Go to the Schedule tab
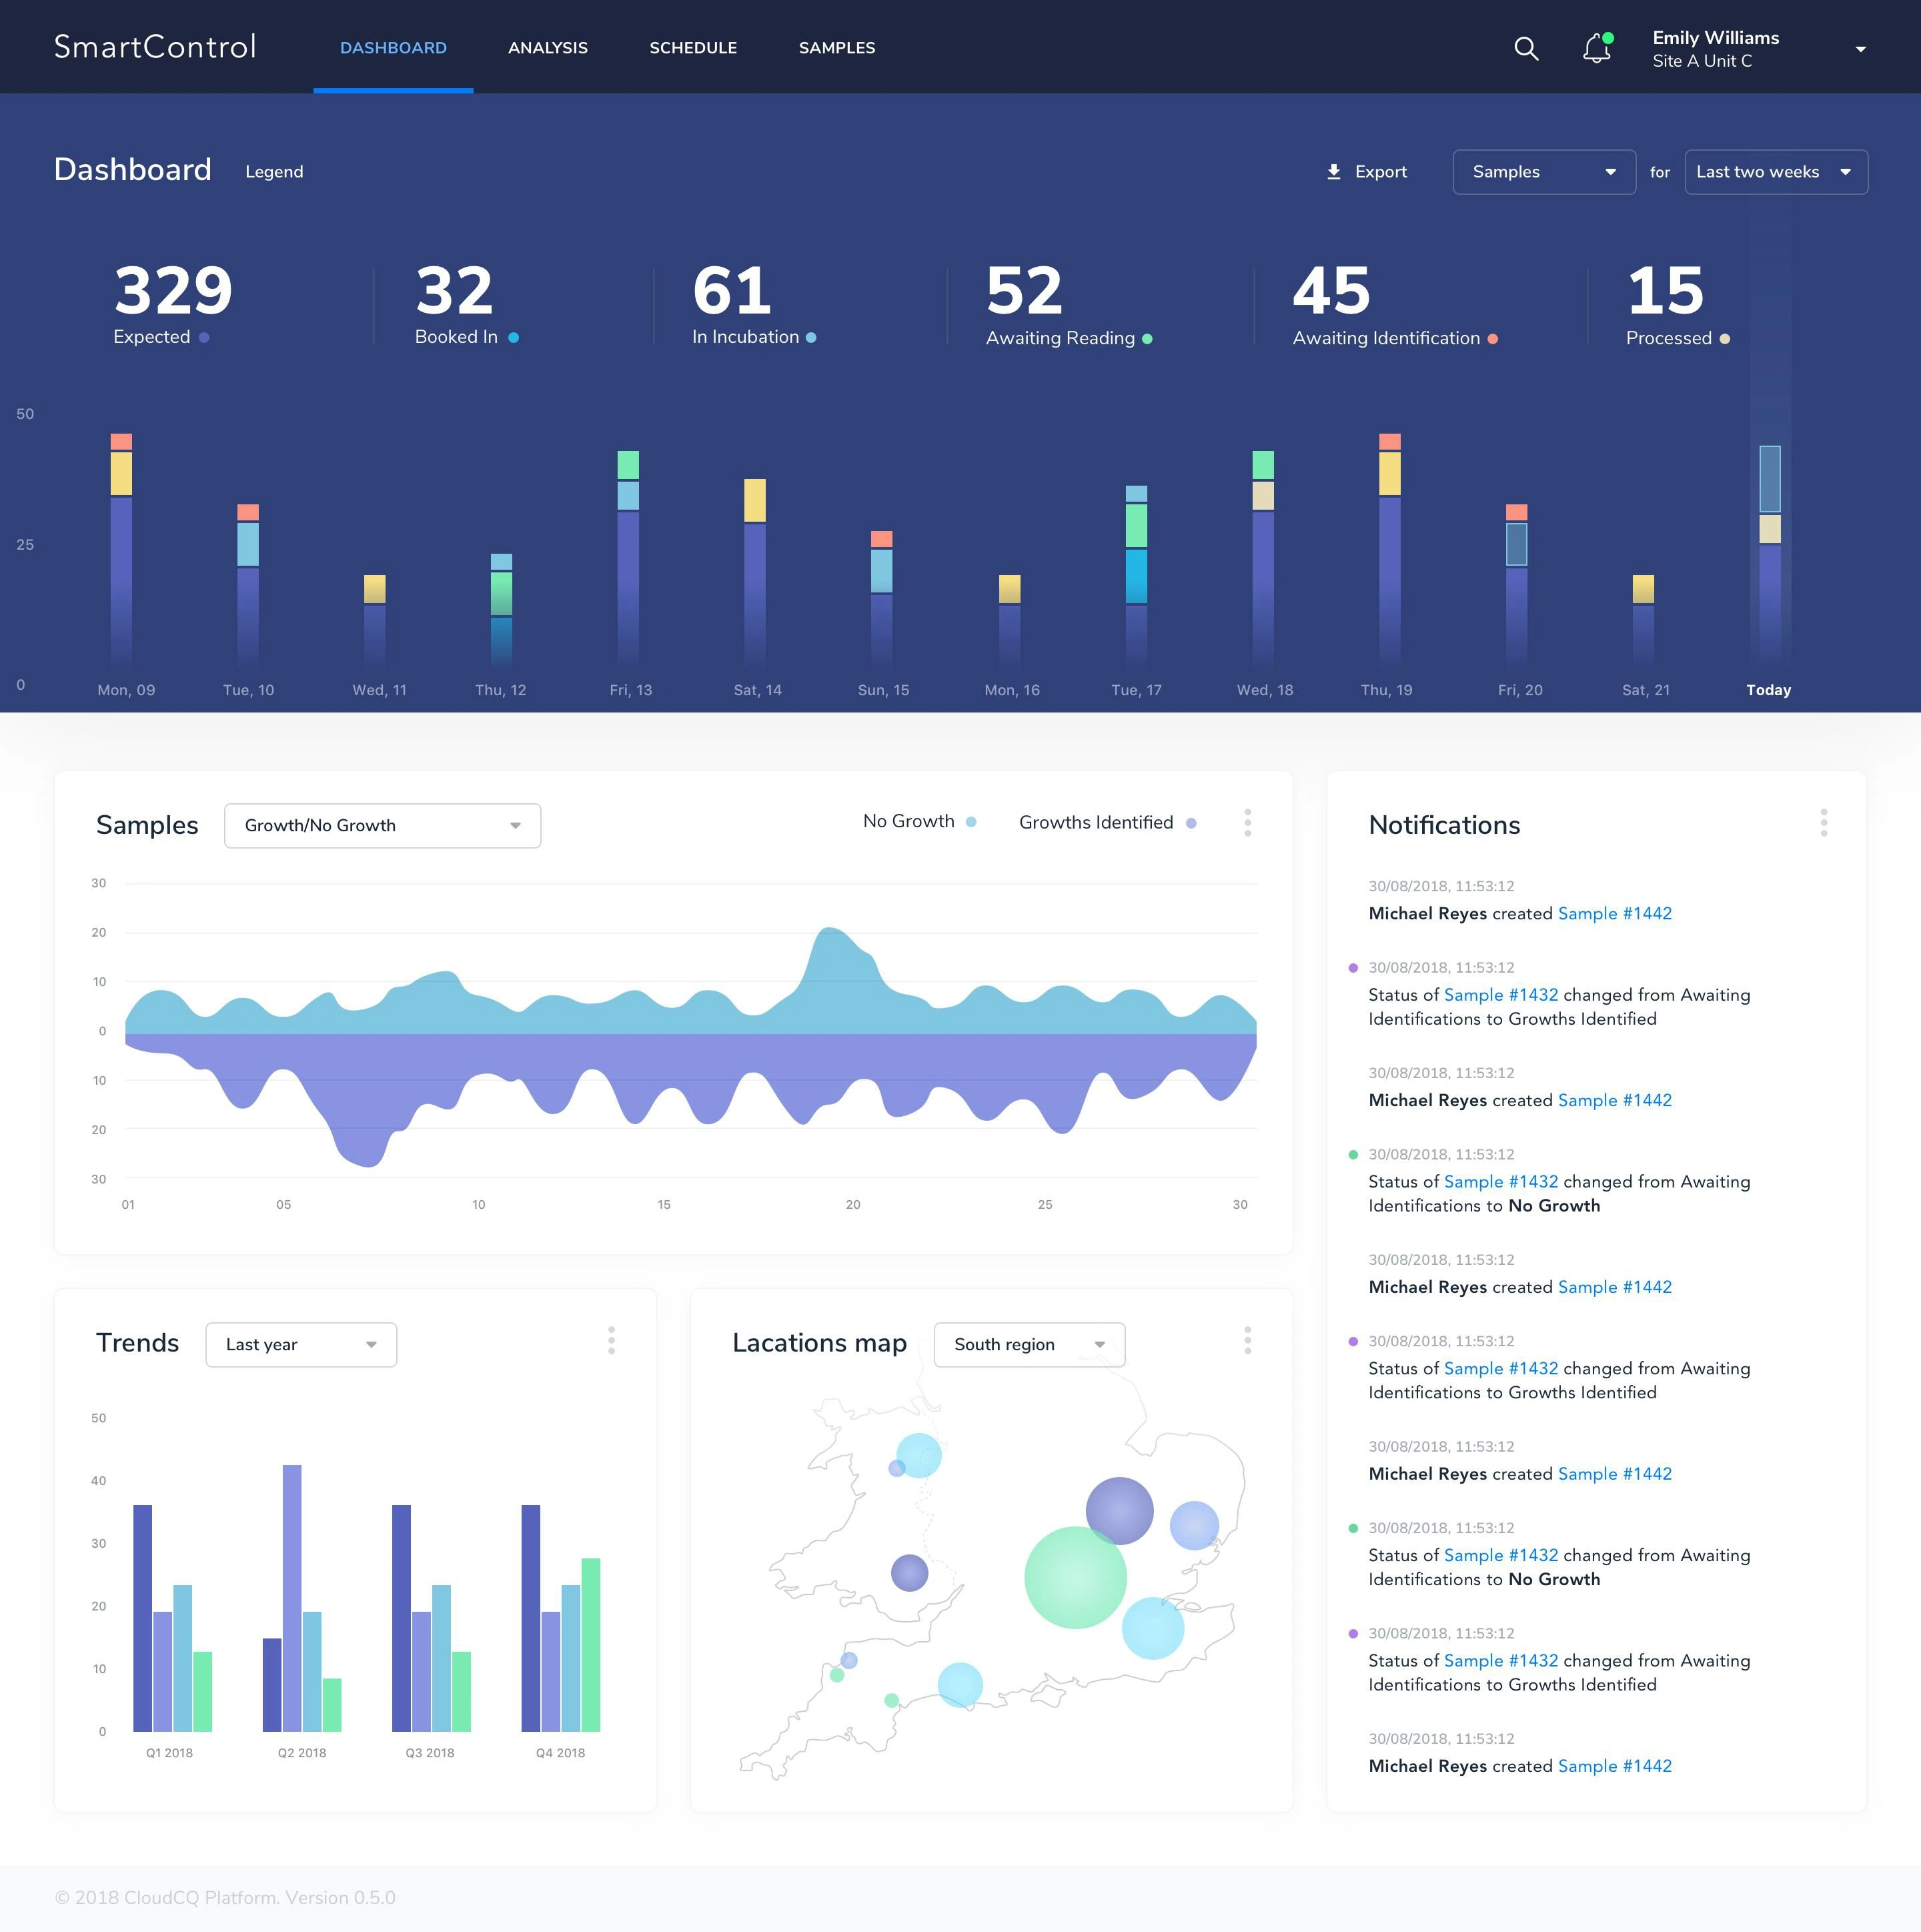1921x1932 pixels. coord(692,48)
